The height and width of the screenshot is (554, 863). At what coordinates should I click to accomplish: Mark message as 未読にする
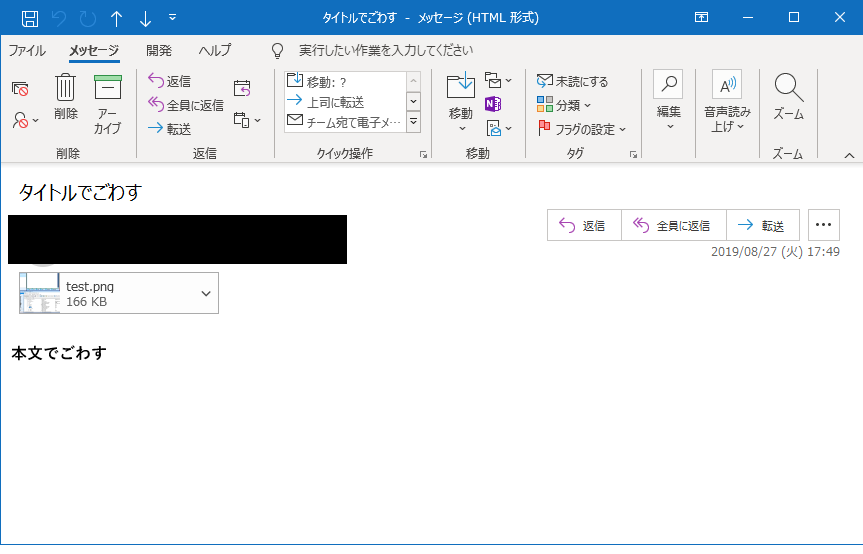(572, 81)
